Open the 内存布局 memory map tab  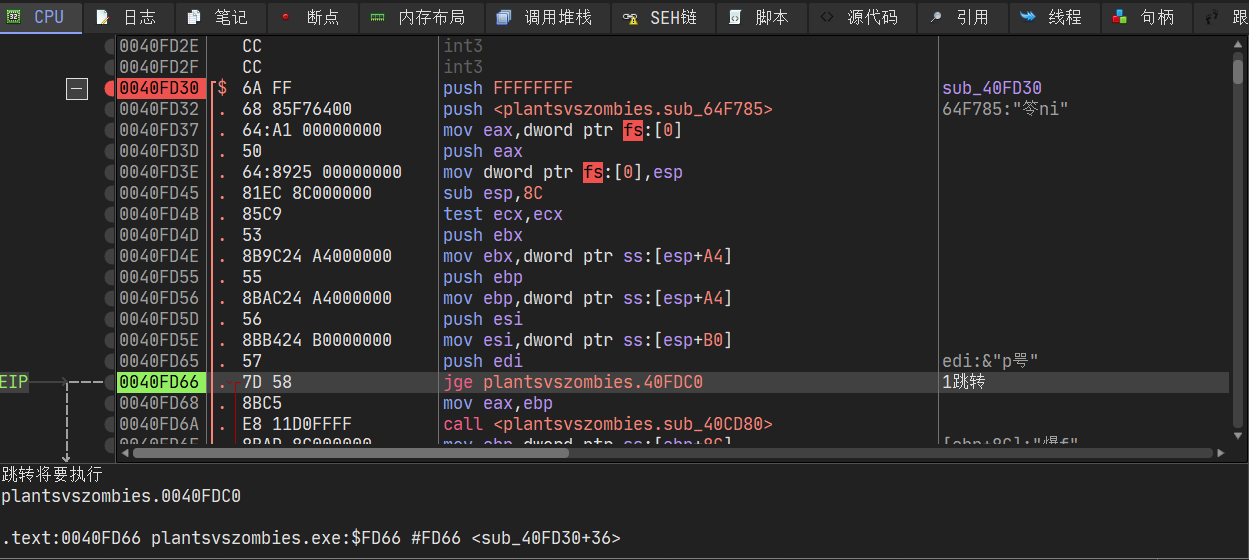[420, 17]
